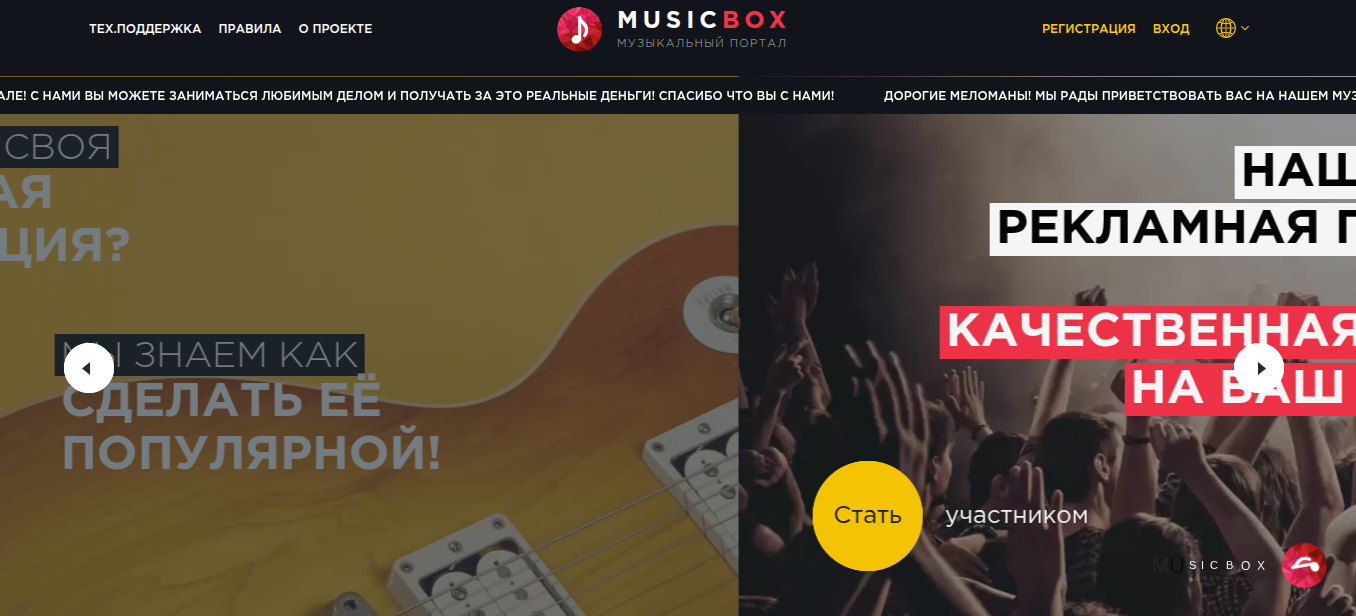Click the MUSICBOX wordmark in the header
The image size is (1356, 616).
coord(702,19)
